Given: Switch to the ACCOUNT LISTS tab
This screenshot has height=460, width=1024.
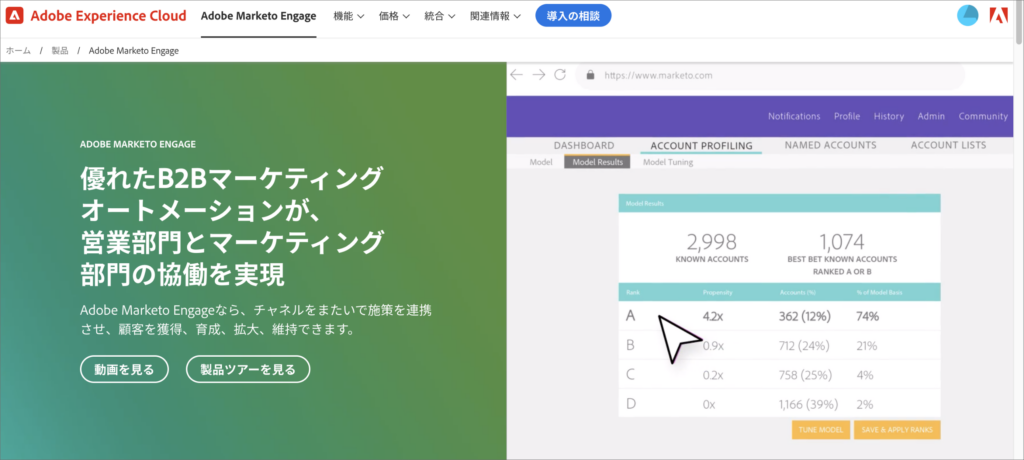Looking at the screenshot, I should pos(948,145).
